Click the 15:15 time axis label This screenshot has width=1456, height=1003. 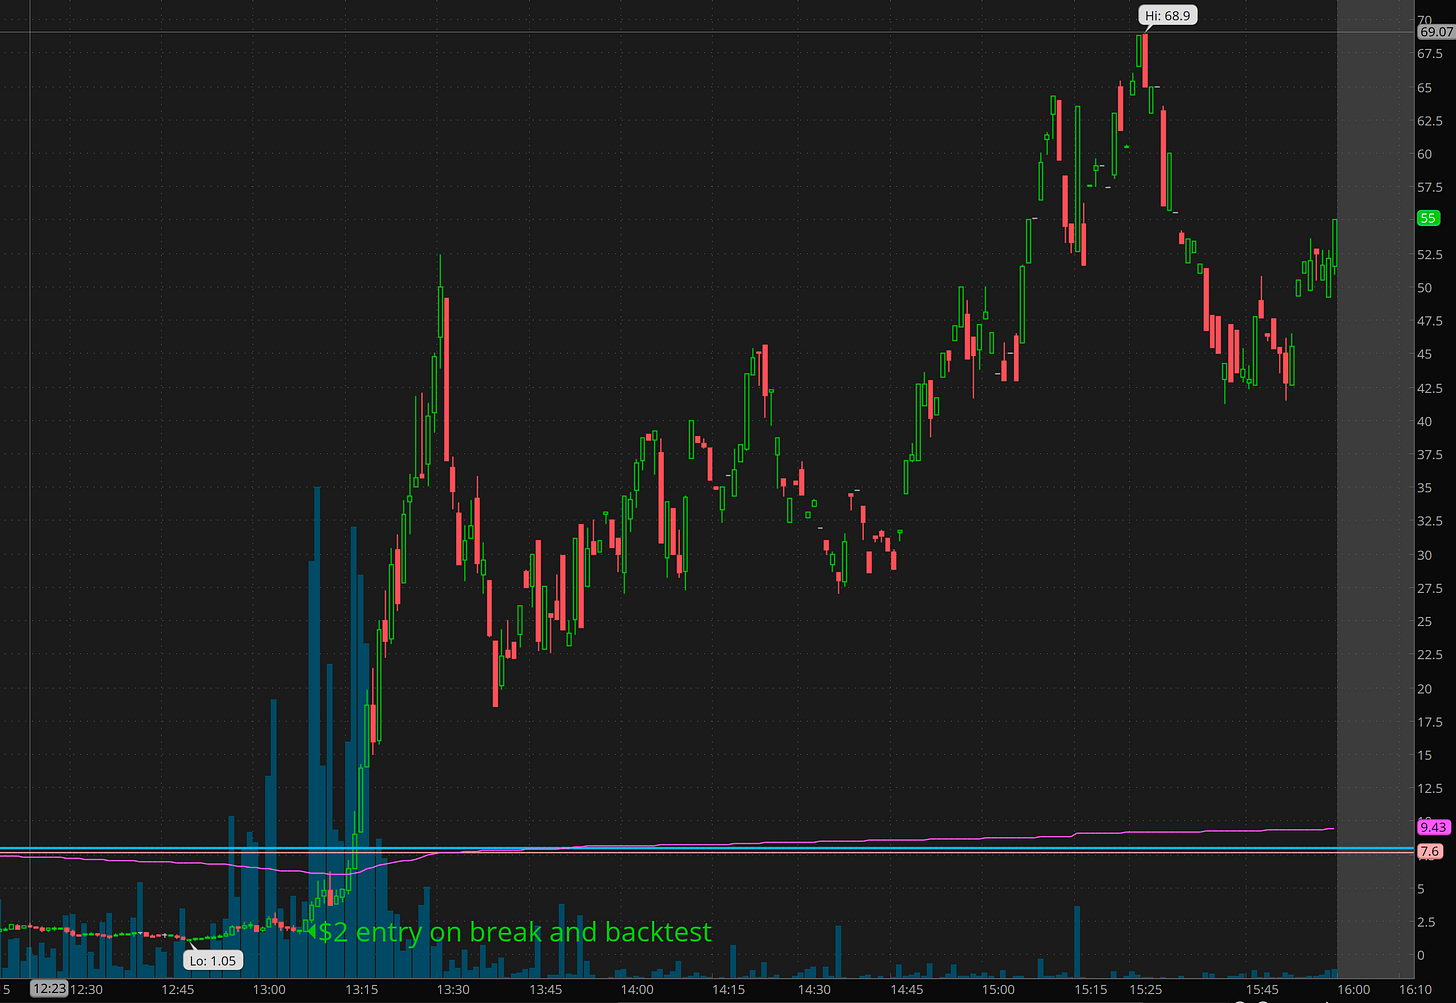coord(1091,990)
